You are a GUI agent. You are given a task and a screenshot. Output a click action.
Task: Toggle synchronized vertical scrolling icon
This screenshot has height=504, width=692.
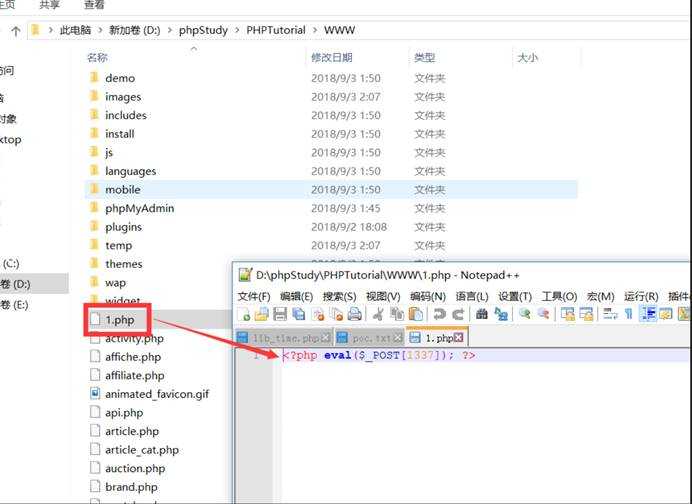(x=567, y=314)
